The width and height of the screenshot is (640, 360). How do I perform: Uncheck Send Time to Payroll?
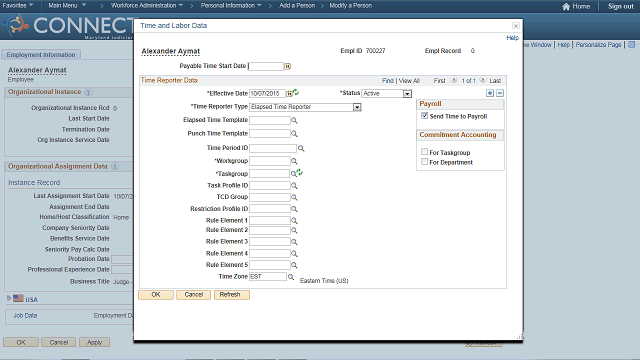[x=424, y=116]
